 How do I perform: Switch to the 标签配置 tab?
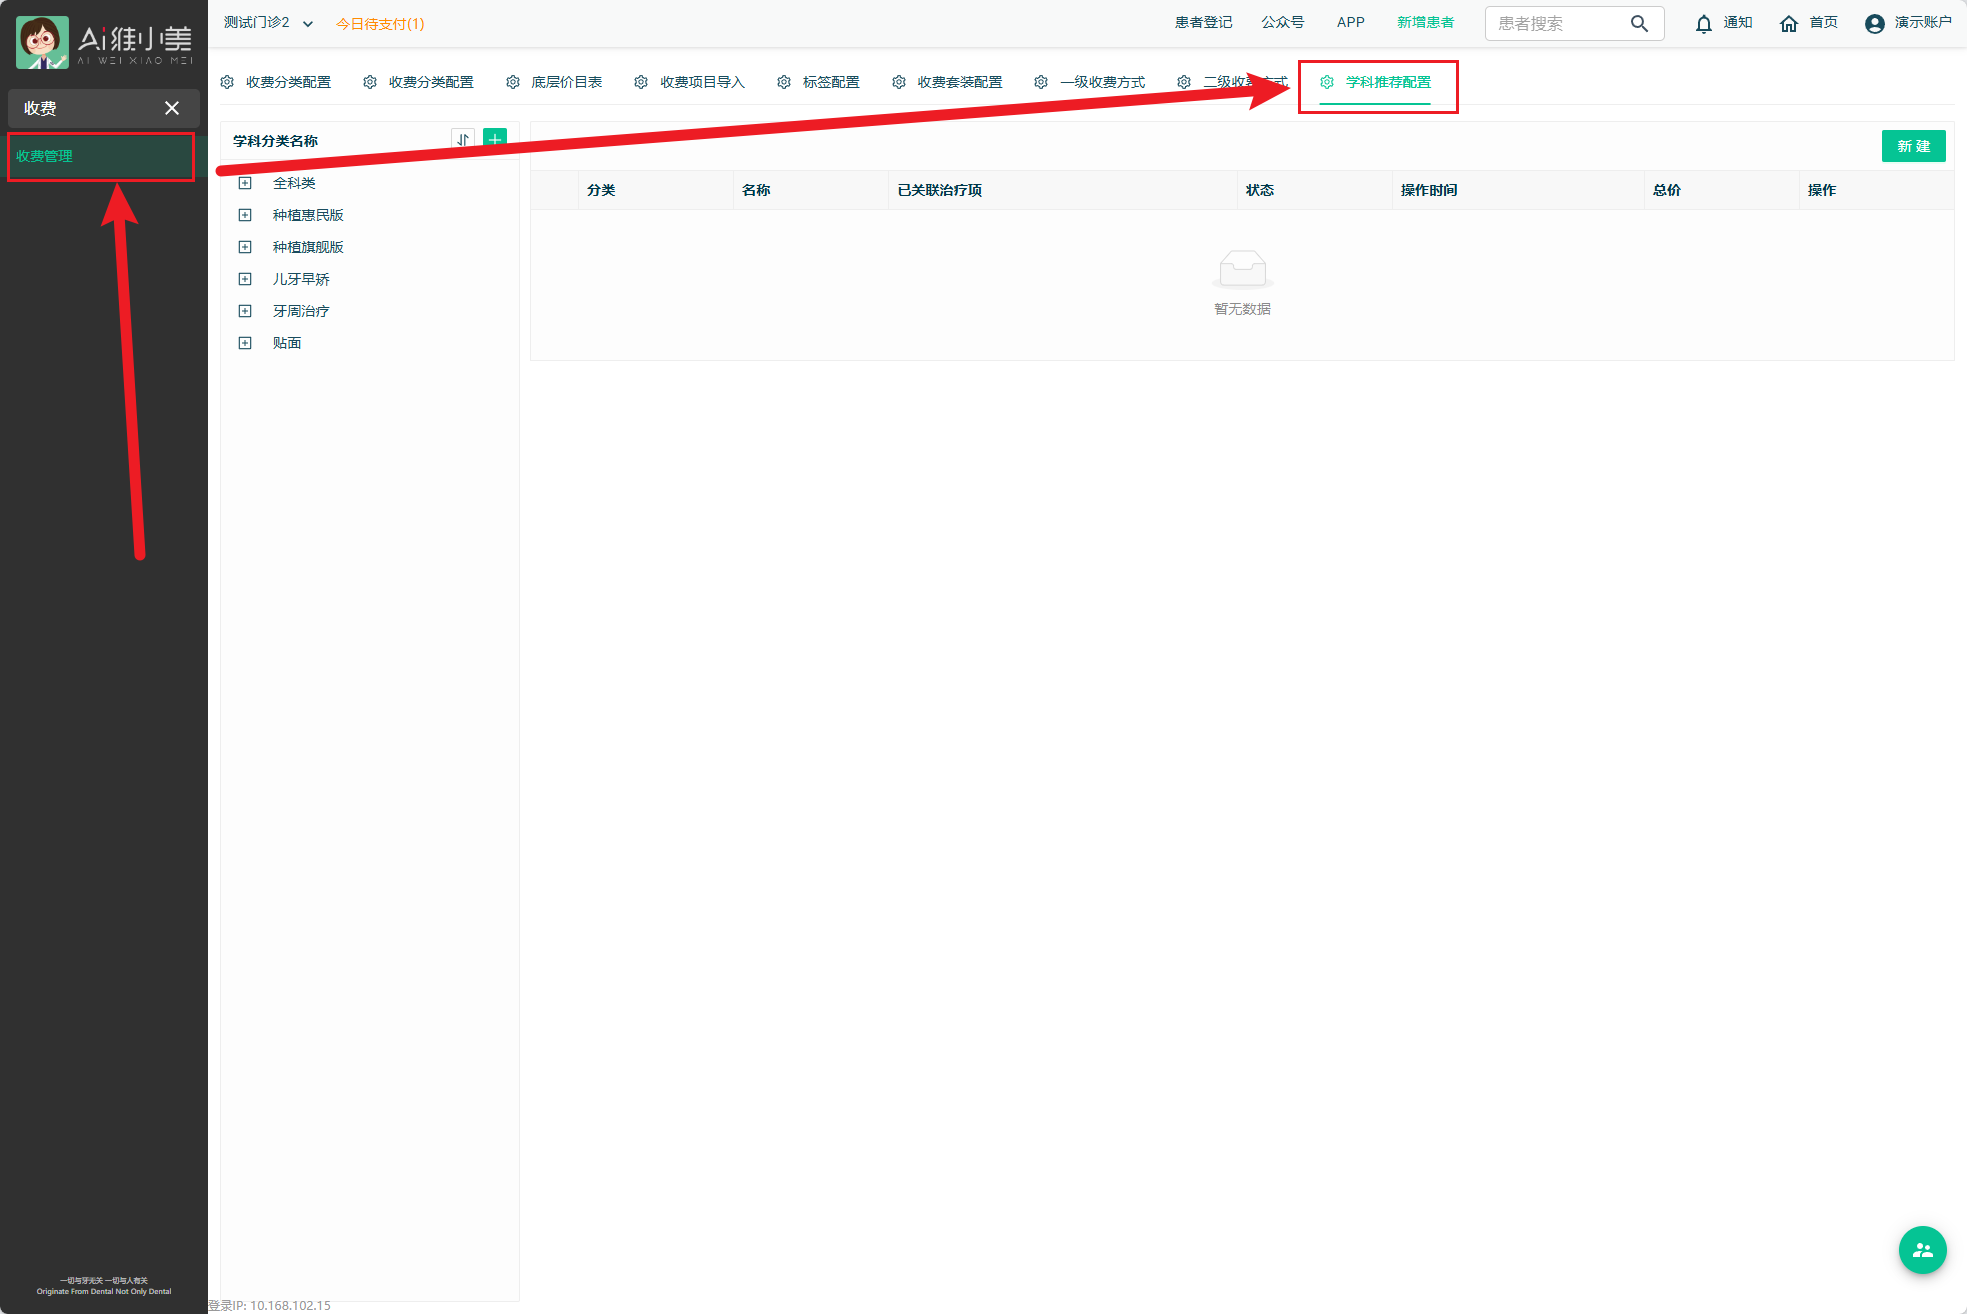830,82
